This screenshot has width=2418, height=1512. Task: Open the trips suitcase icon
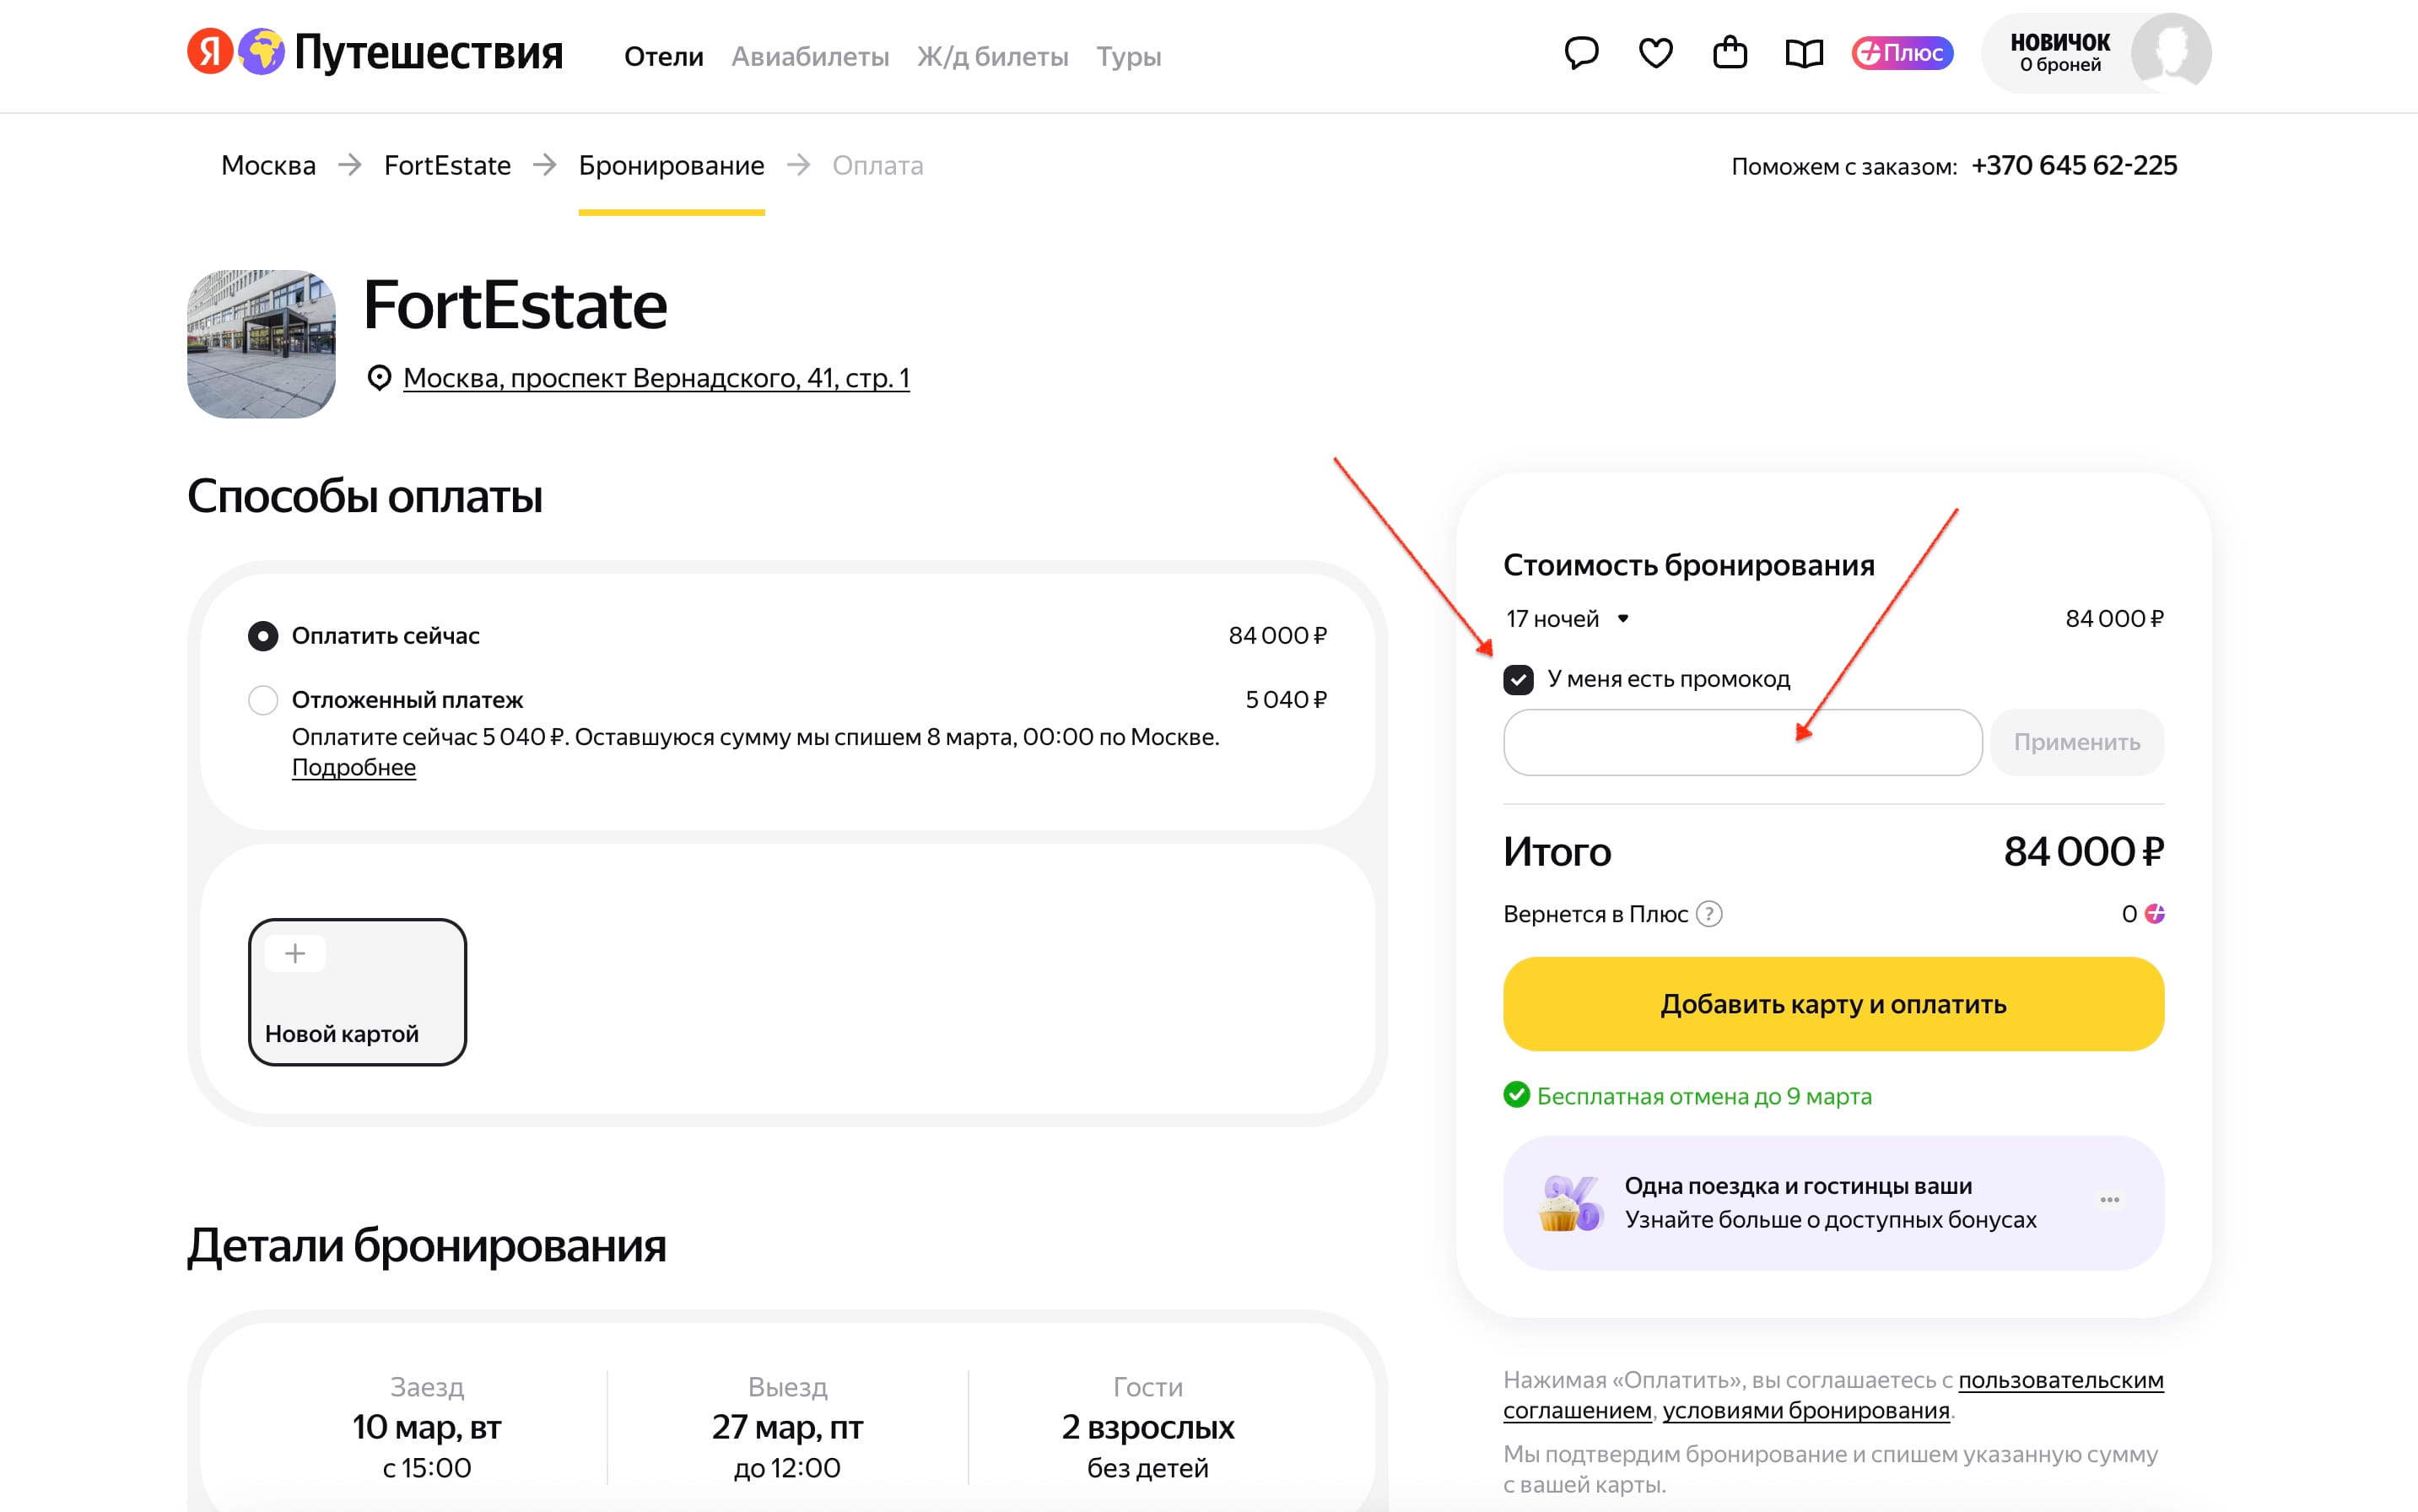[x=1730, y=53]
